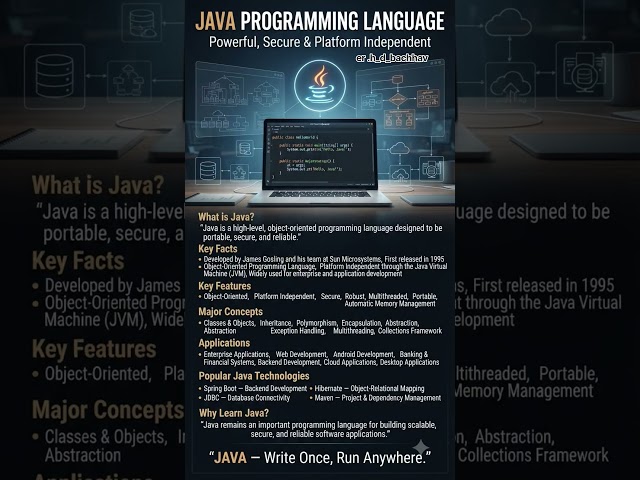640x480 pixels.
Task: Click the 'JAVA — Write Once, Run Anywhere.' slogan
Action: tap(320, 458)
